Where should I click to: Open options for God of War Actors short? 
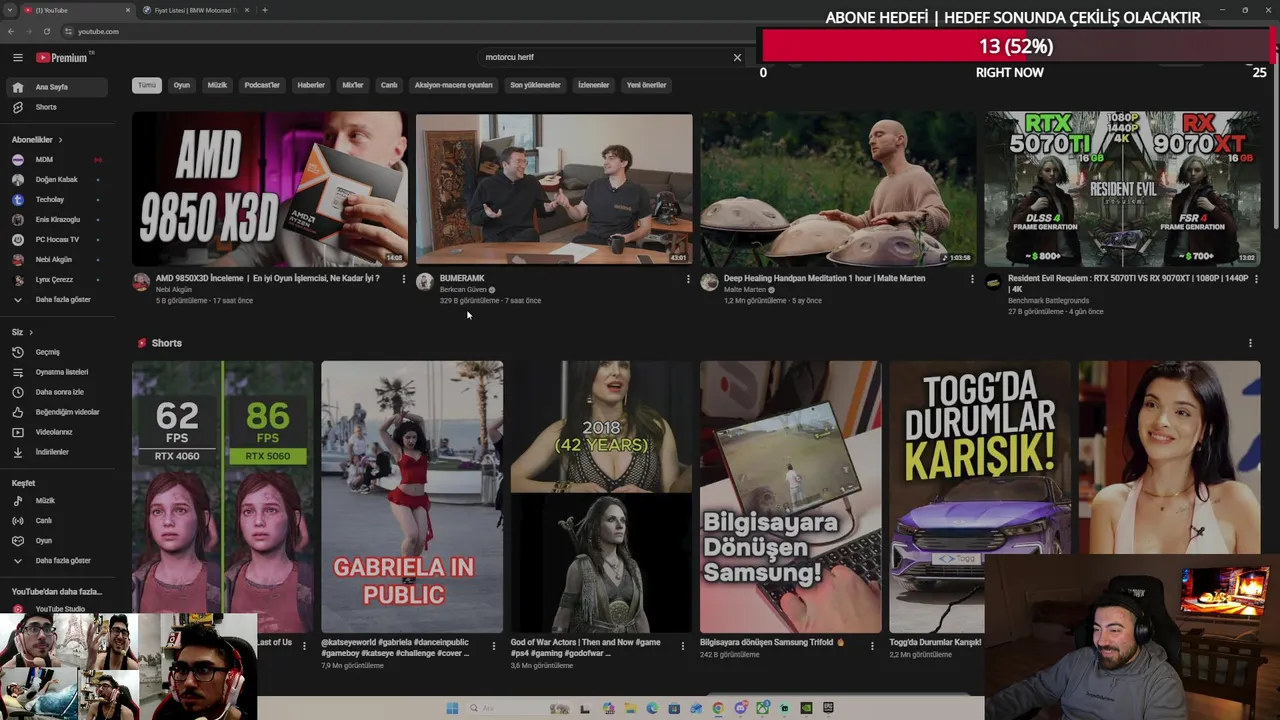coord(683,646)
